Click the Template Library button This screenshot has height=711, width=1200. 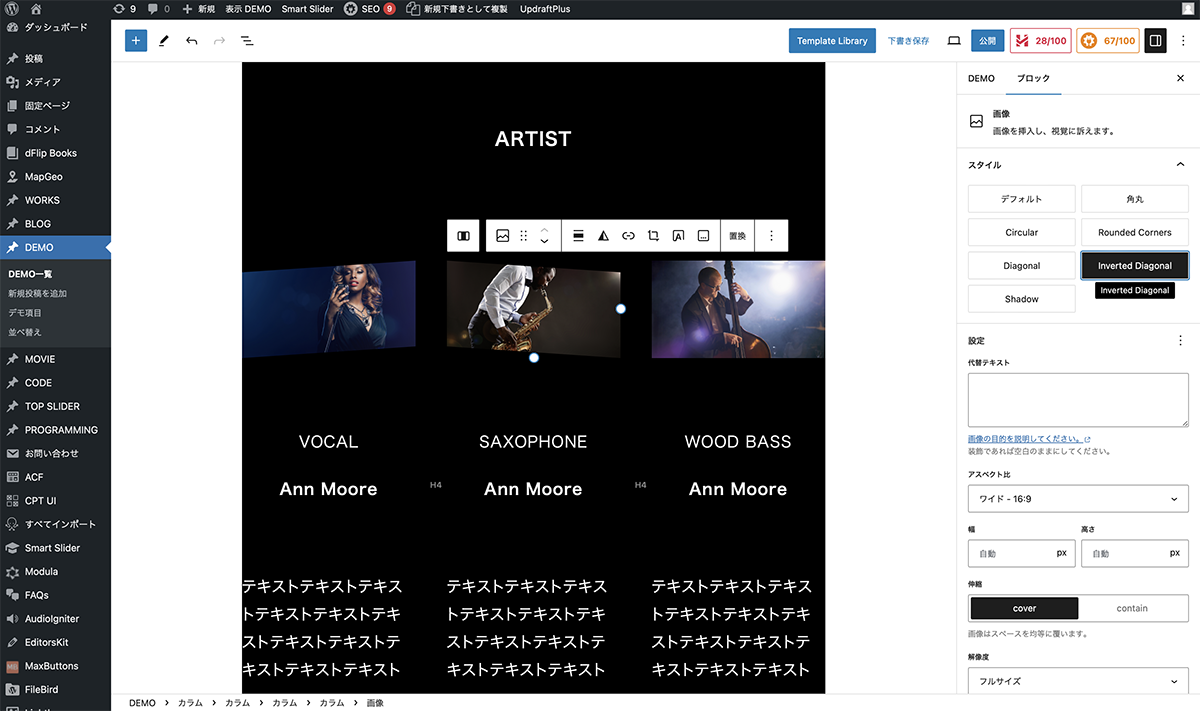831,41
